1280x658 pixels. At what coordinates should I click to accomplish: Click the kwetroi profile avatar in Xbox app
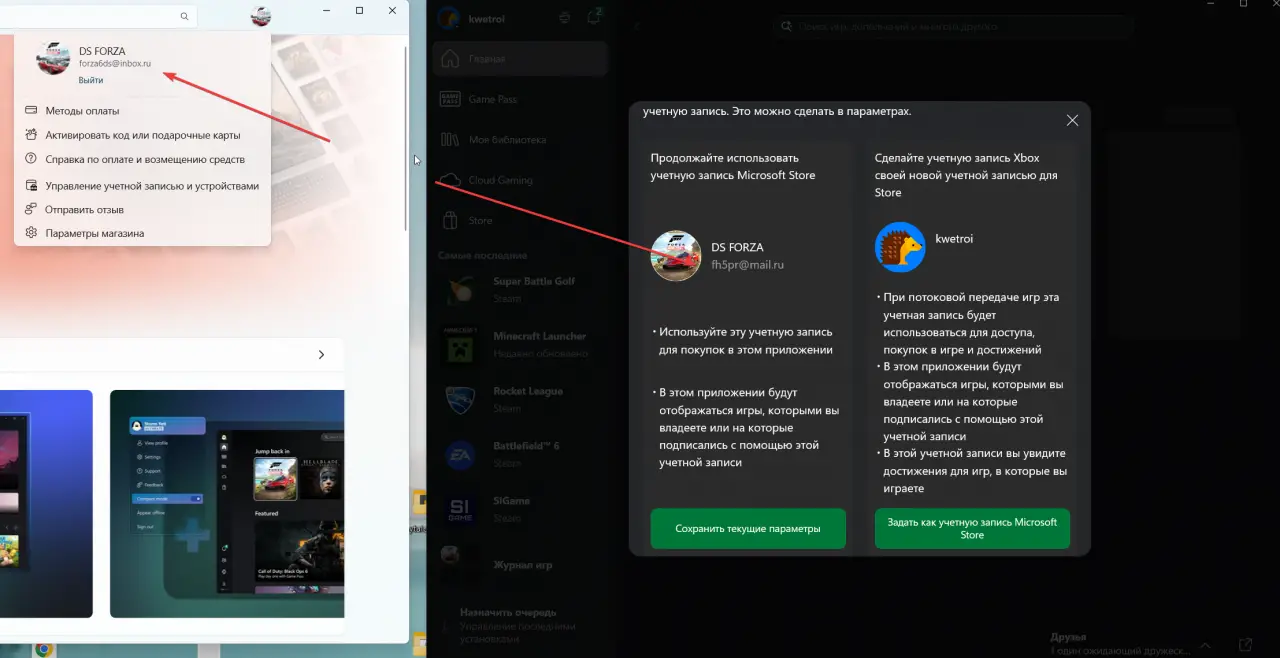pos(448,17)
